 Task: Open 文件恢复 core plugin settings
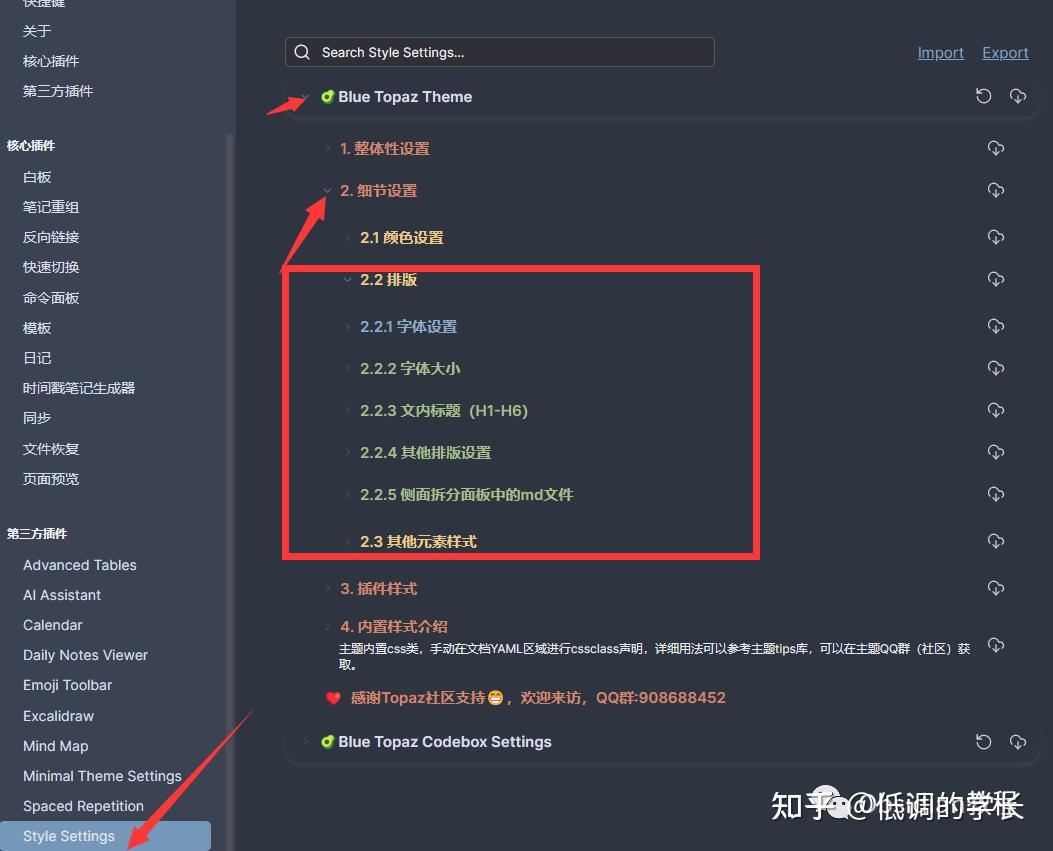pos(51,449)
